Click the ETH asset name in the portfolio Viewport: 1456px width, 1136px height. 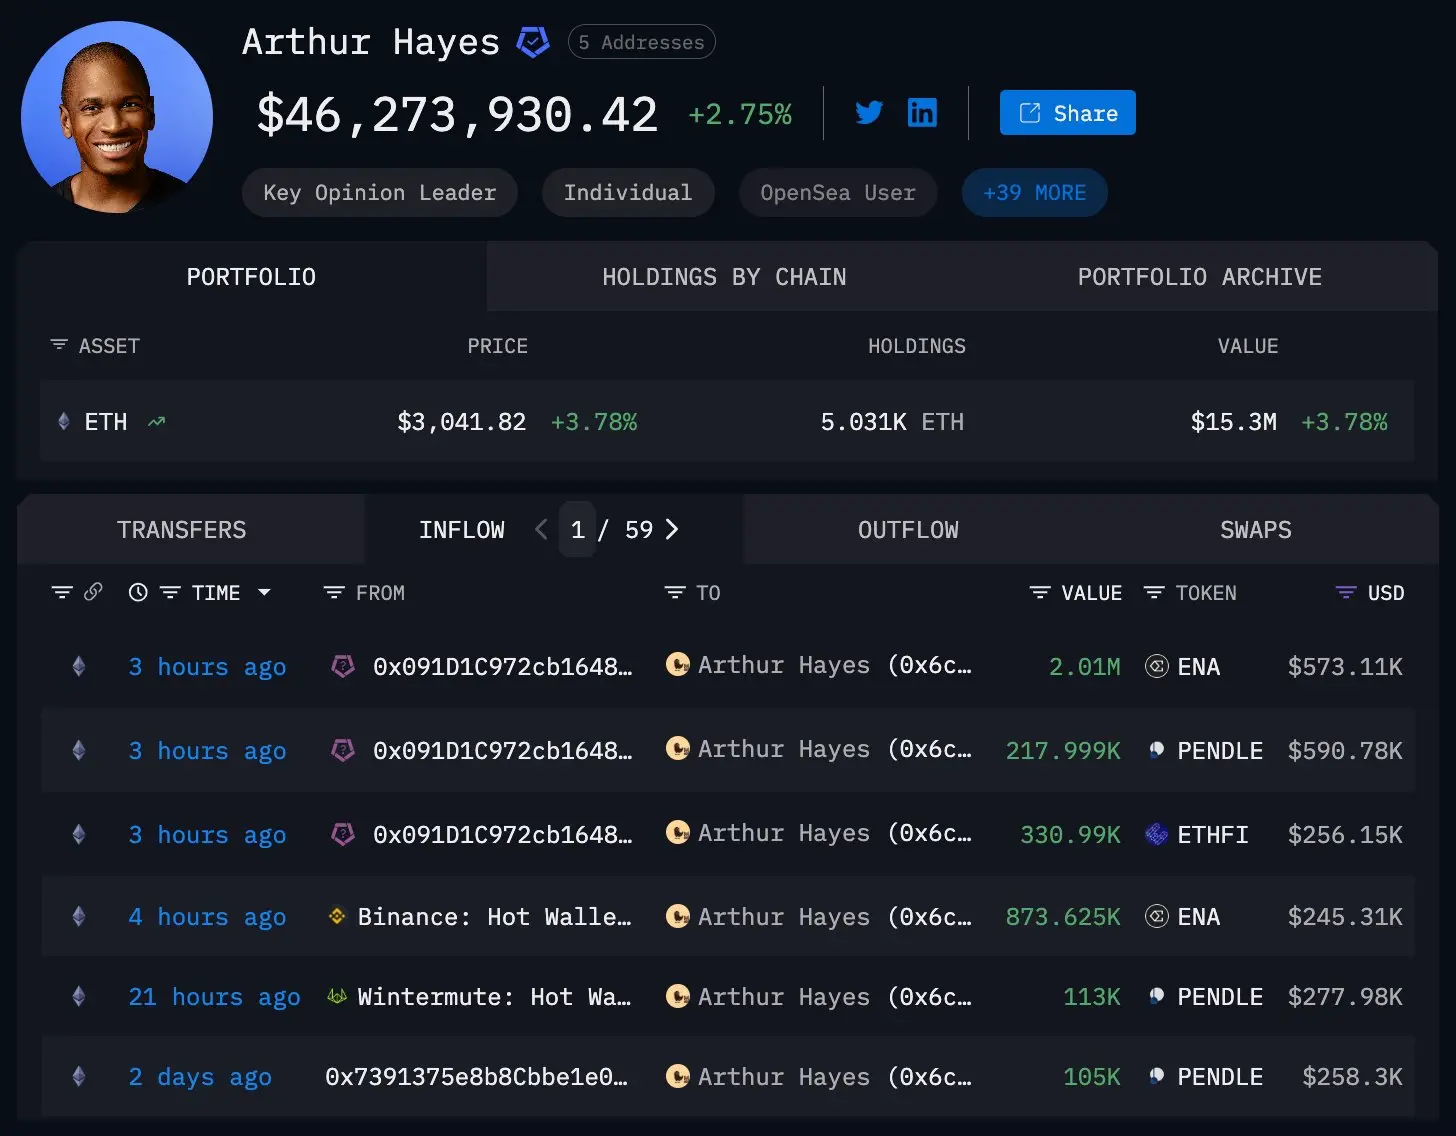click(x=106, y=422)
